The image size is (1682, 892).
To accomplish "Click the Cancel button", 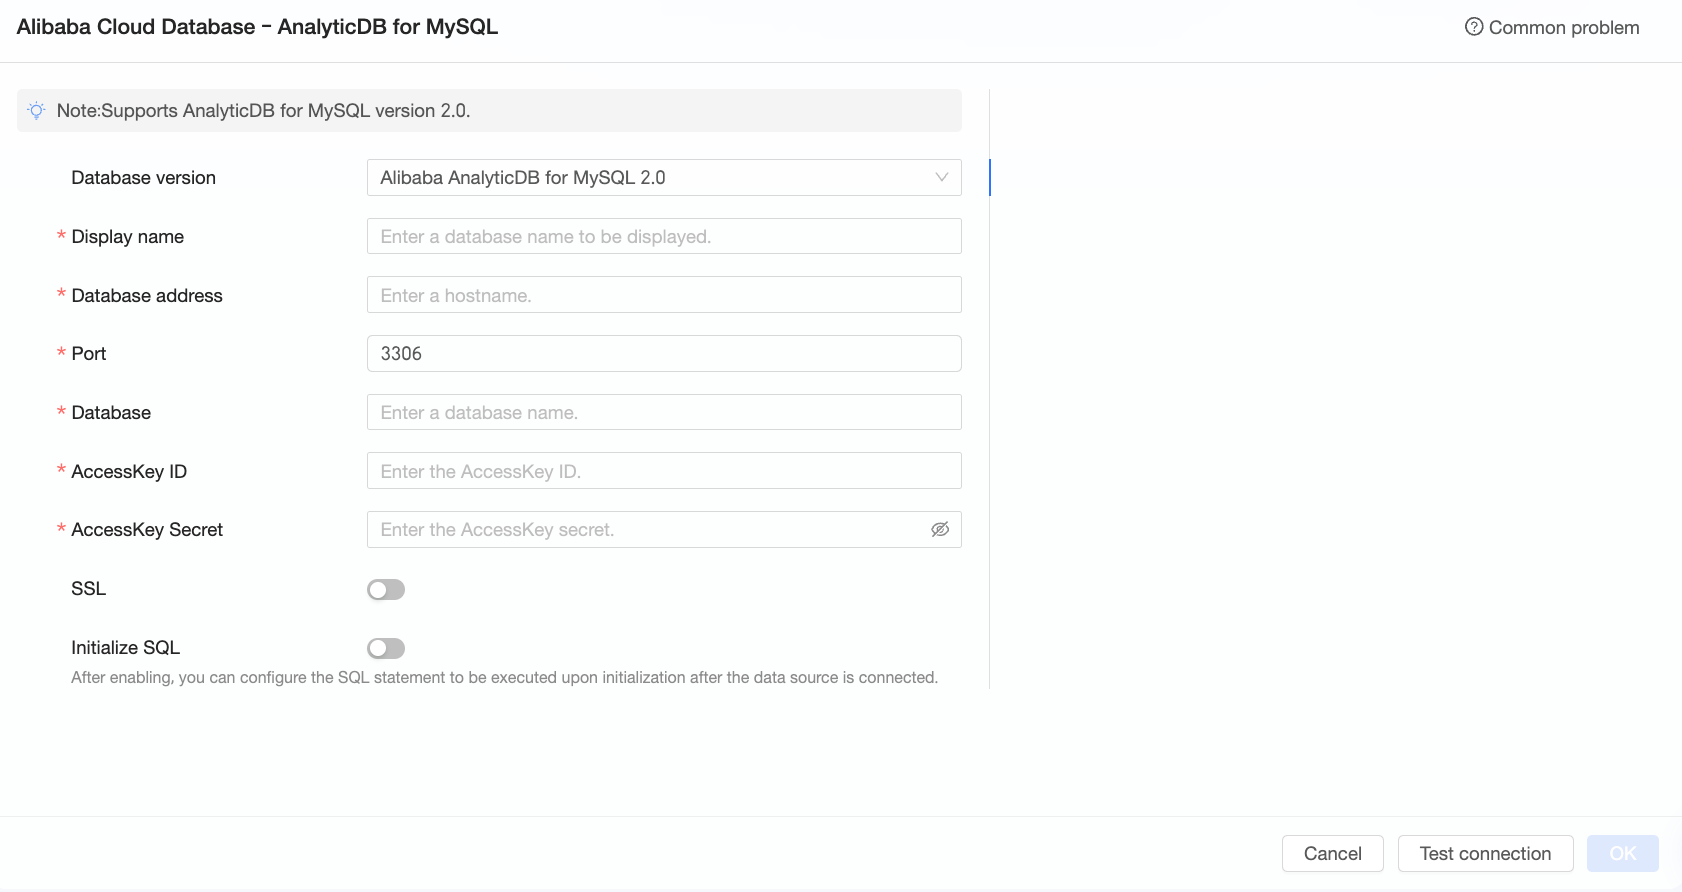I will 1333,854.
